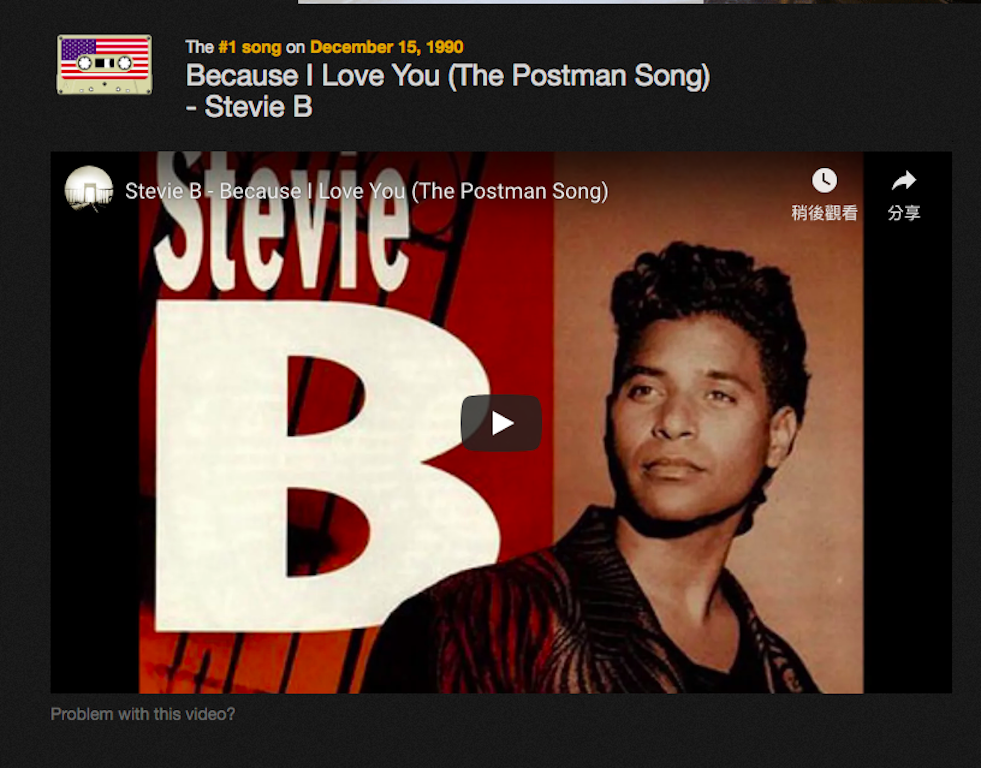Open the YouTube channel avatar
Image resolution: width=981 pixels, height=768 pixels.
[x=89, y=190]
